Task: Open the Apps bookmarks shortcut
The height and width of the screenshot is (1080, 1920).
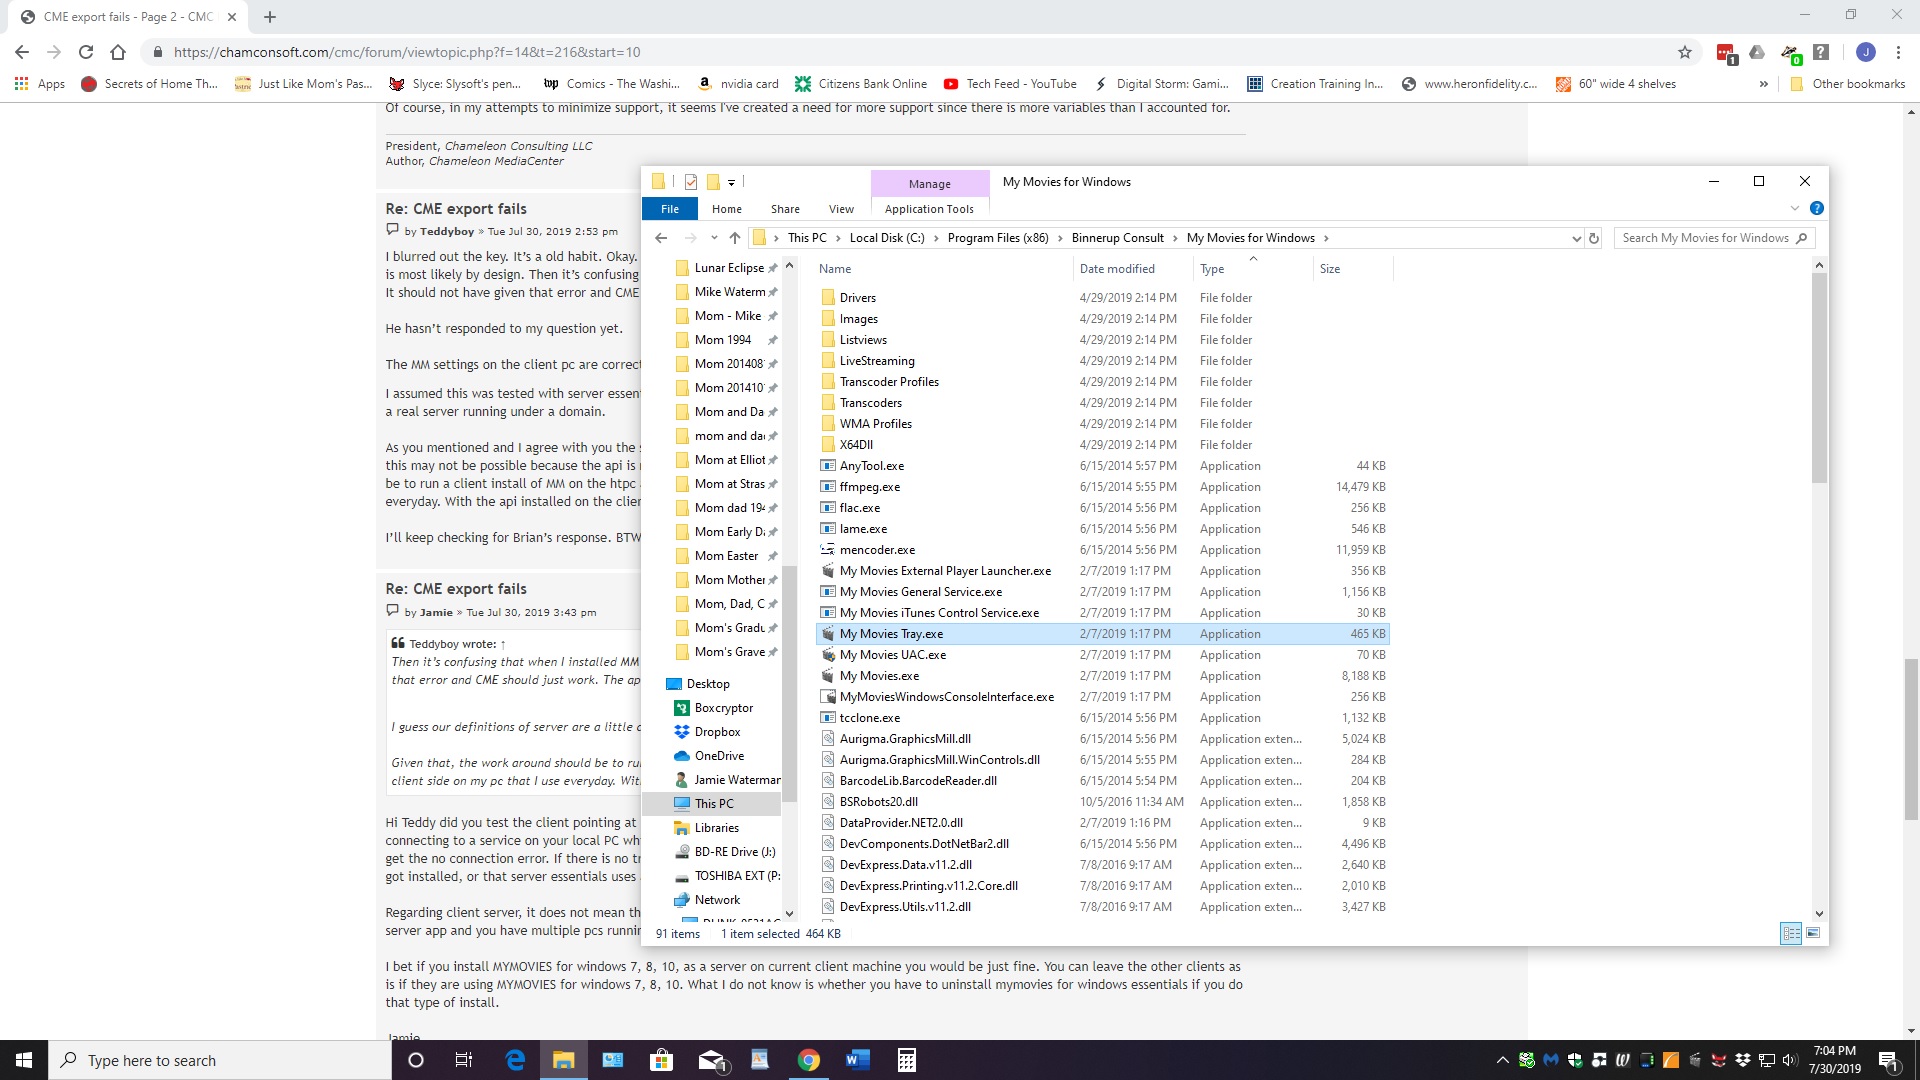Action: [40, 84]
